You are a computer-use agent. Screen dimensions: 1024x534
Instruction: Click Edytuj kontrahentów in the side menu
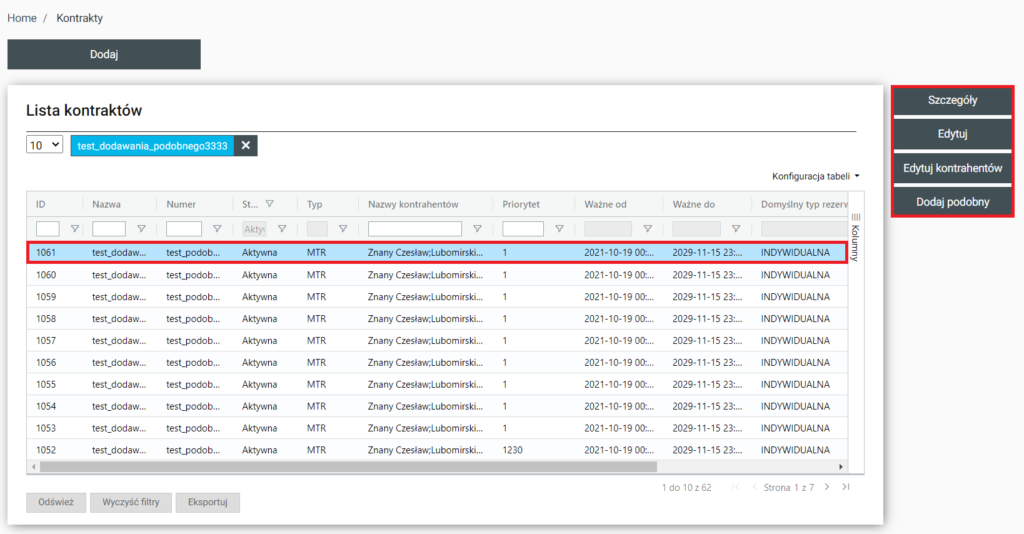click(x=952, y=168)
